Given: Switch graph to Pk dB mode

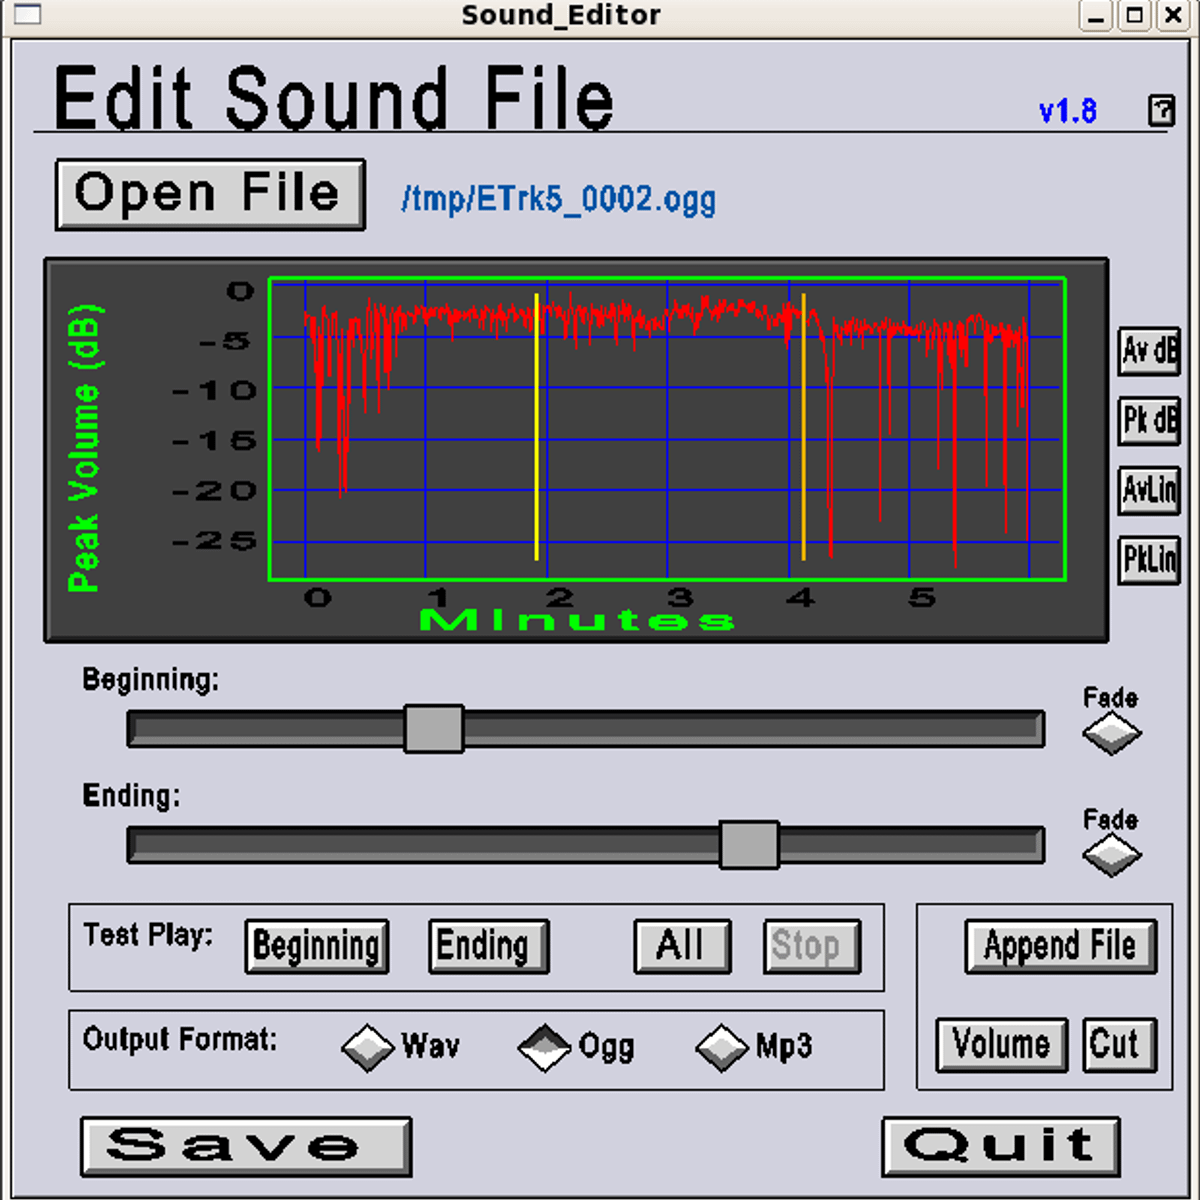Looking at the screenshot, I should coord(1149,420).
